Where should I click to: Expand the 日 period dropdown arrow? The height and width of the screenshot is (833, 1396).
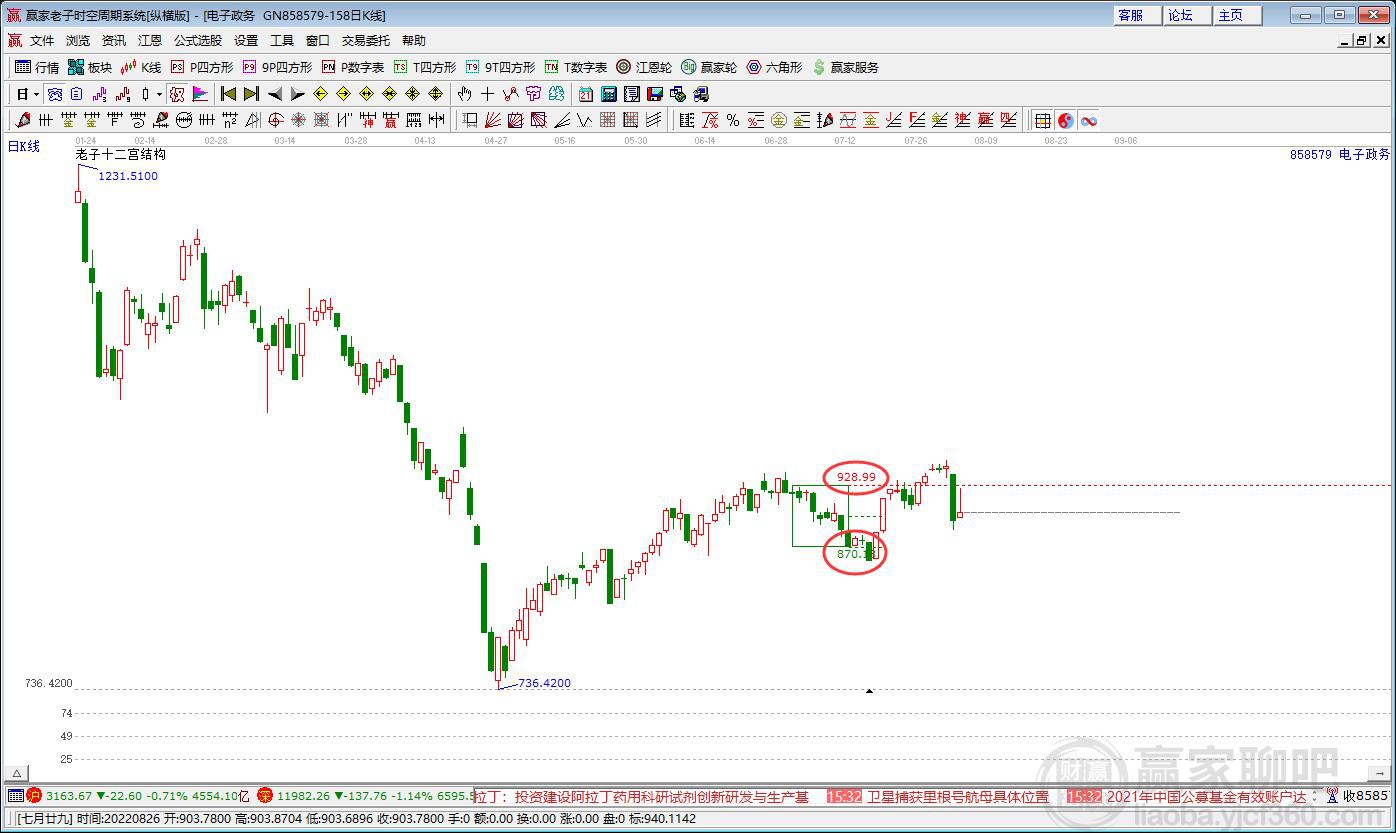(37, 94)
